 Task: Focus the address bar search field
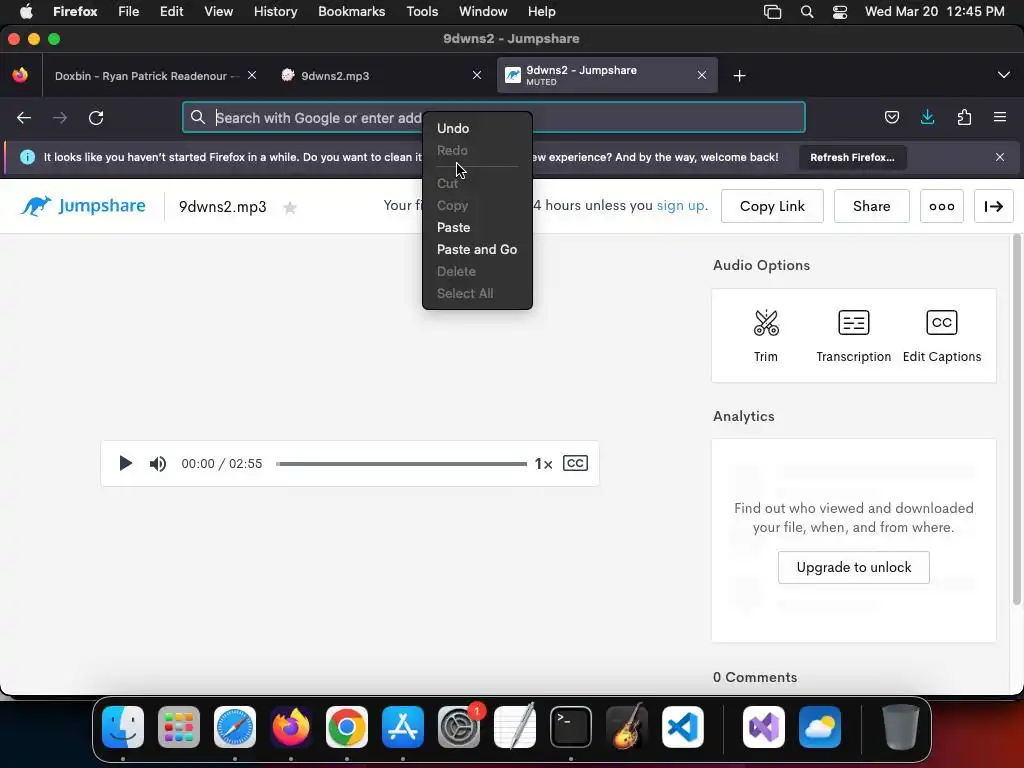point(493,118)
